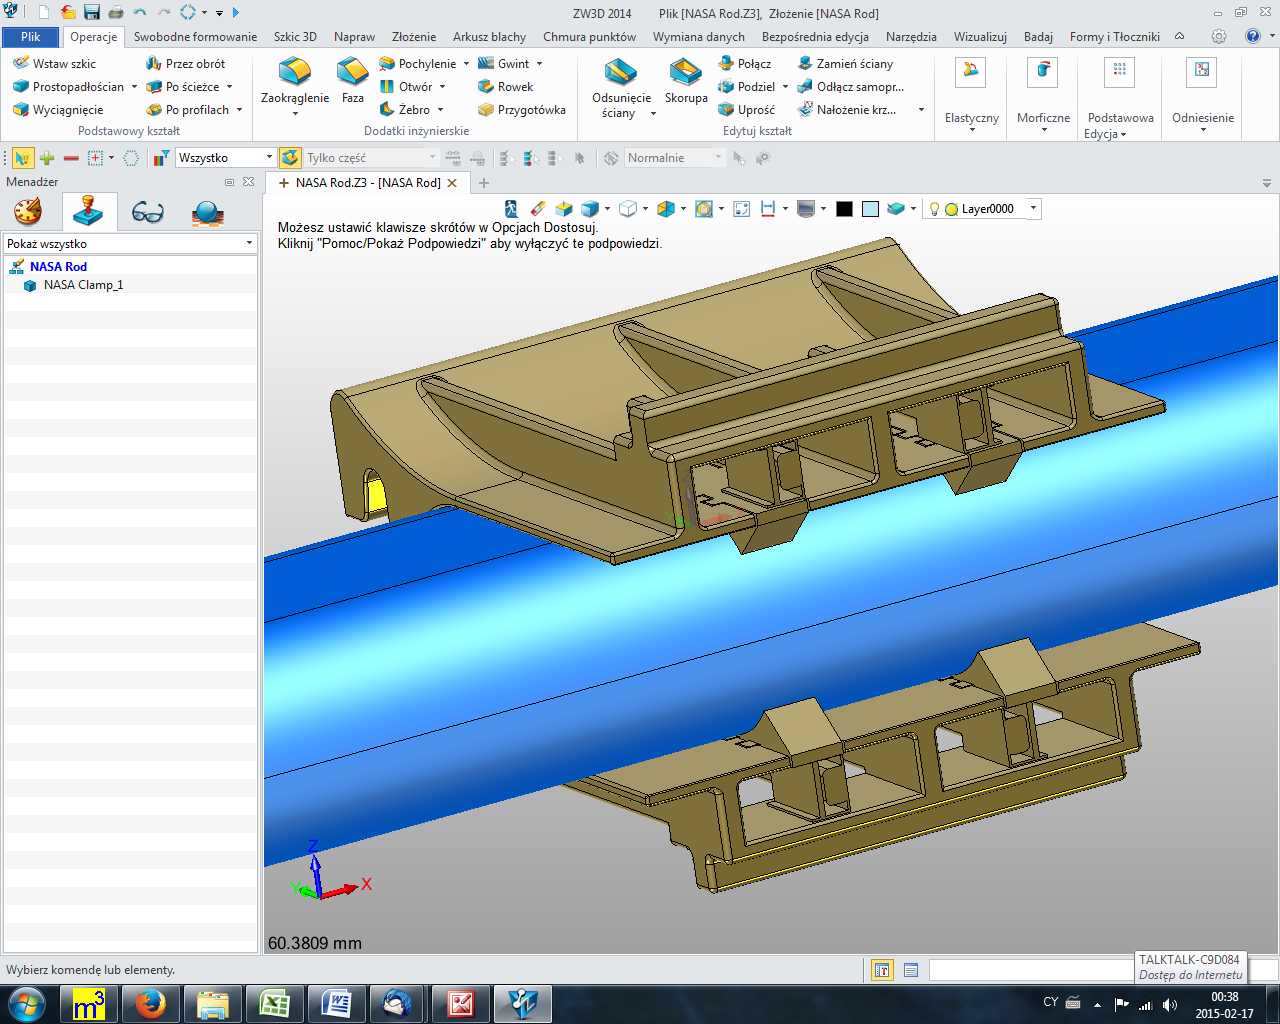
Task: Click the zoom-to-fit icon in view toolbar
Action: 741,208
